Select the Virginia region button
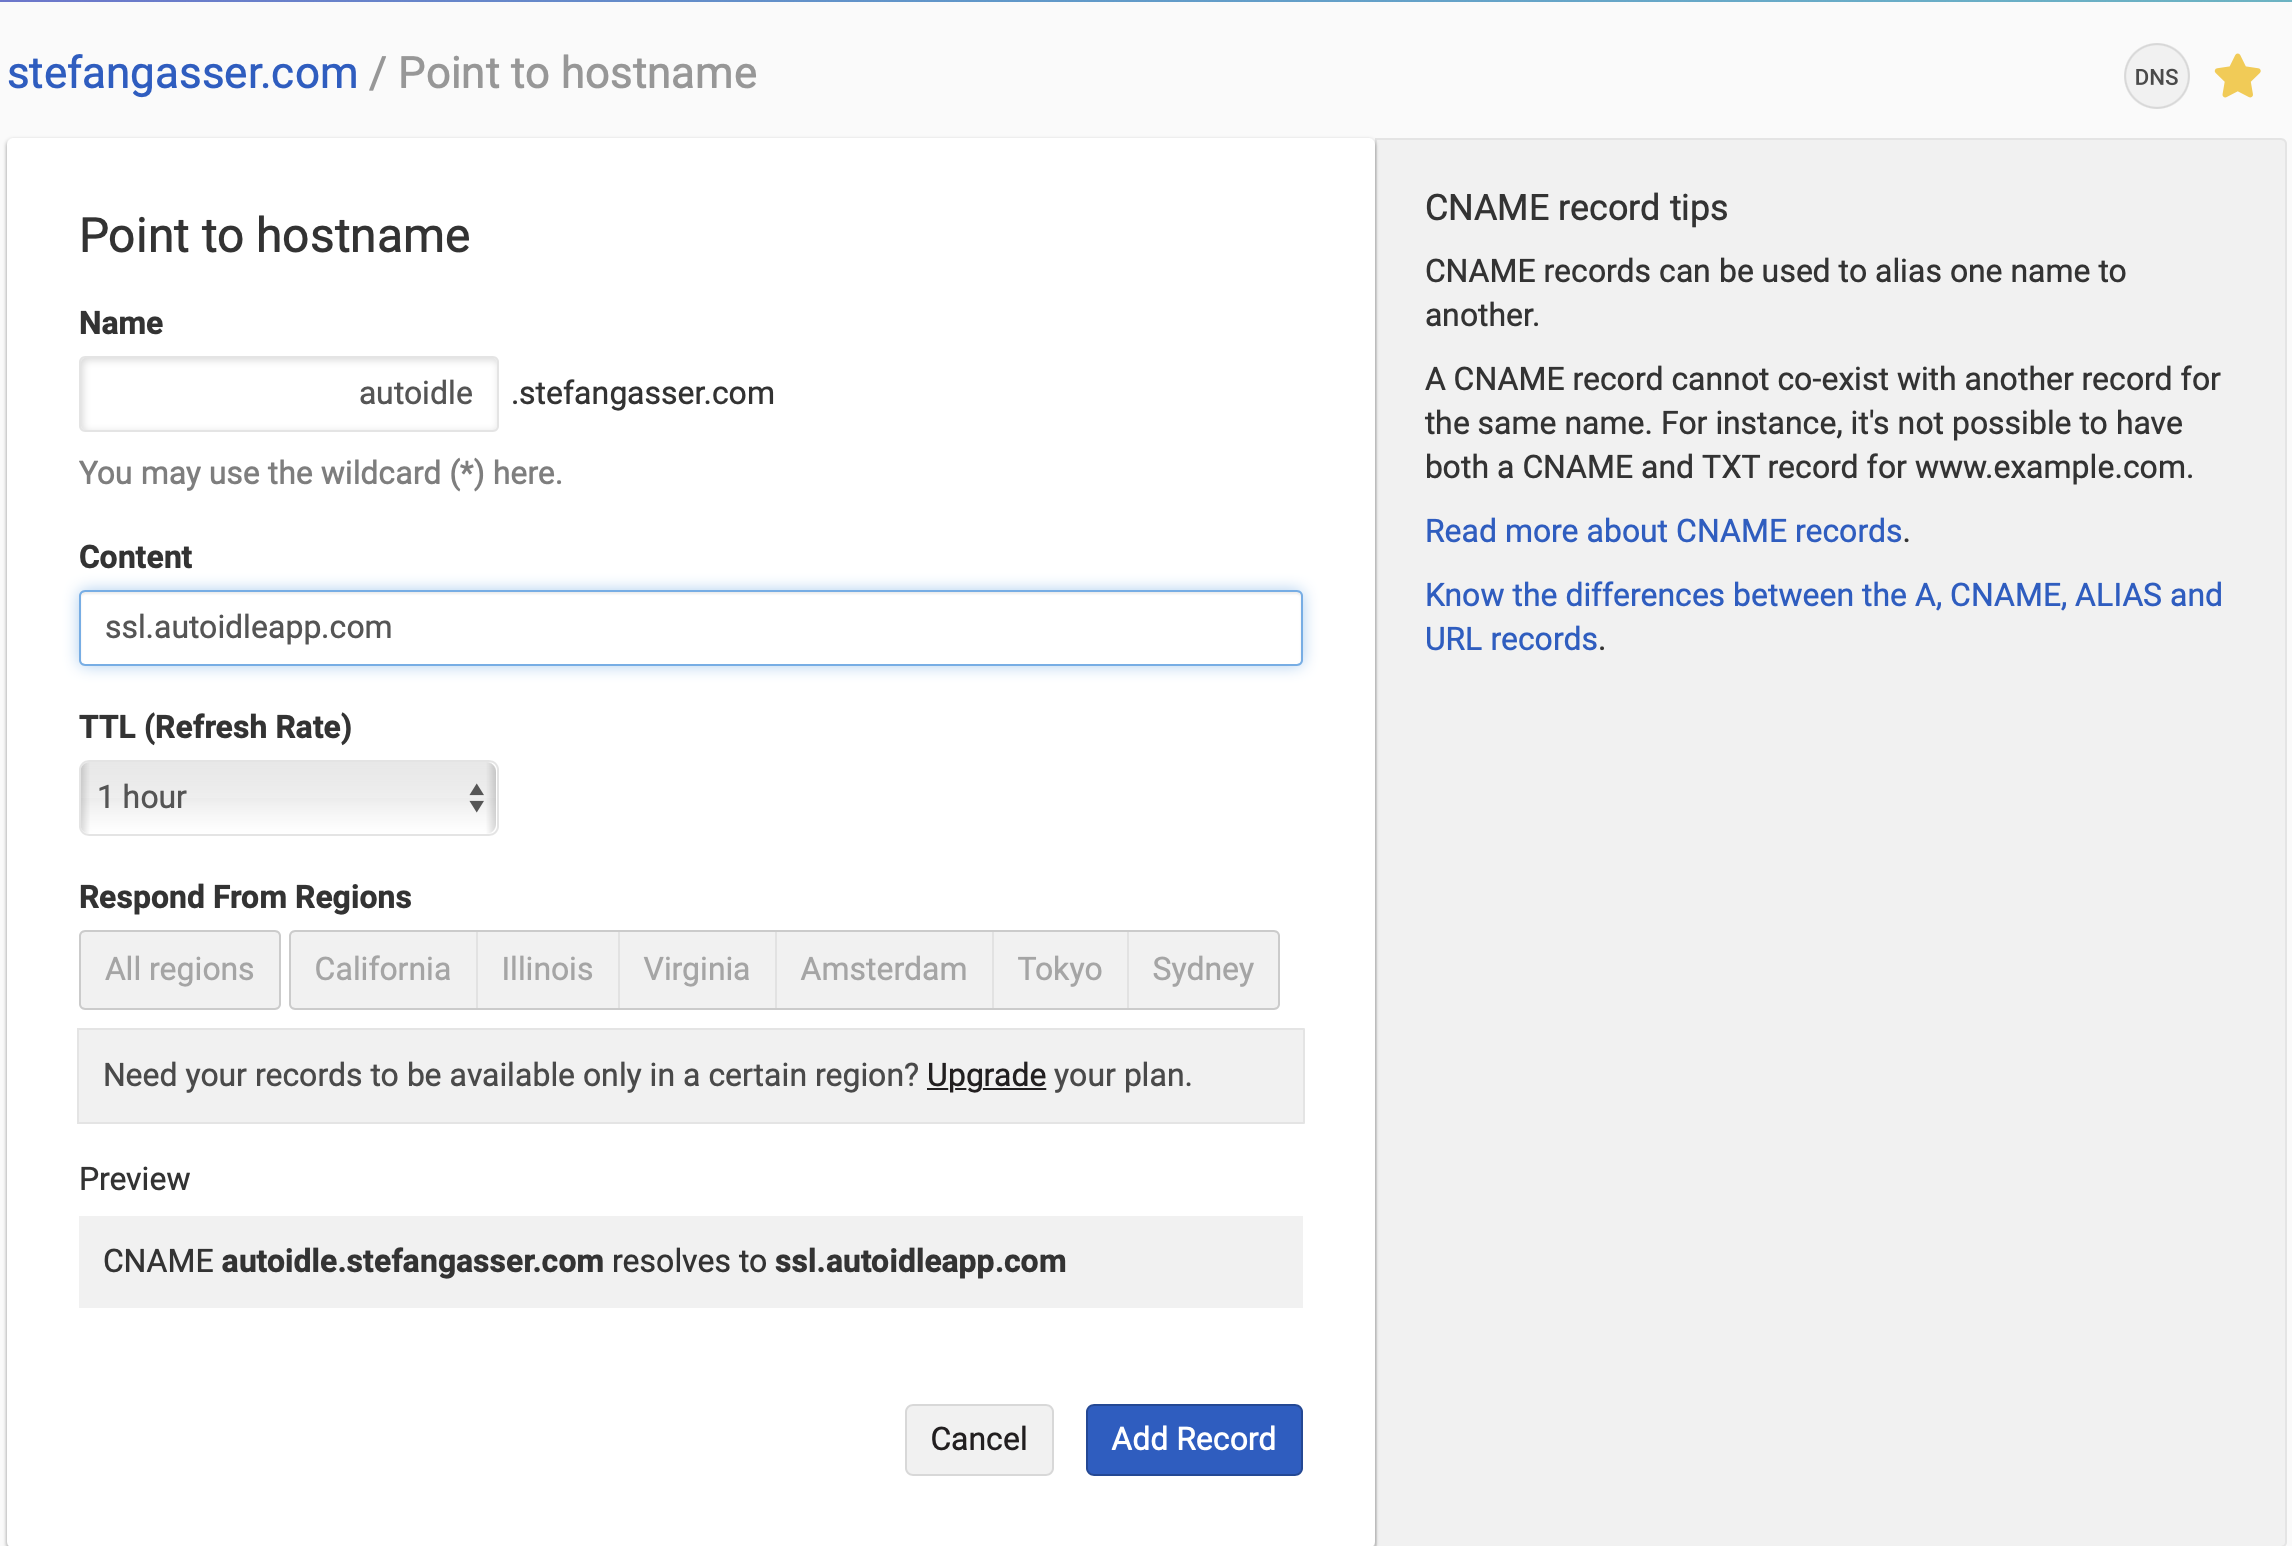The width and height of the screenshot is (2292, 1546). [696, 969]
